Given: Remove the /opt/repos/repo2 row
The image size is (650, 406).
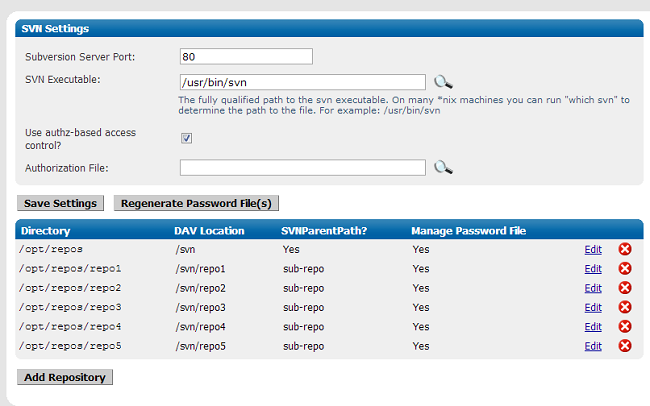Looking at the screenshot, I should 625,288.
